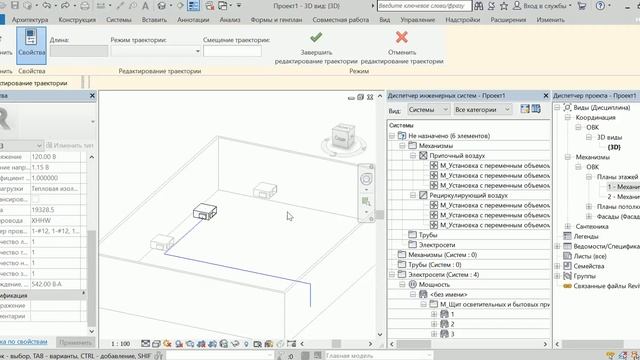Select the Легенды item in Project Browser
Image resolution: width=640 pixels, height=360 pixels.
pyautogui.click(x=586, y=236)
